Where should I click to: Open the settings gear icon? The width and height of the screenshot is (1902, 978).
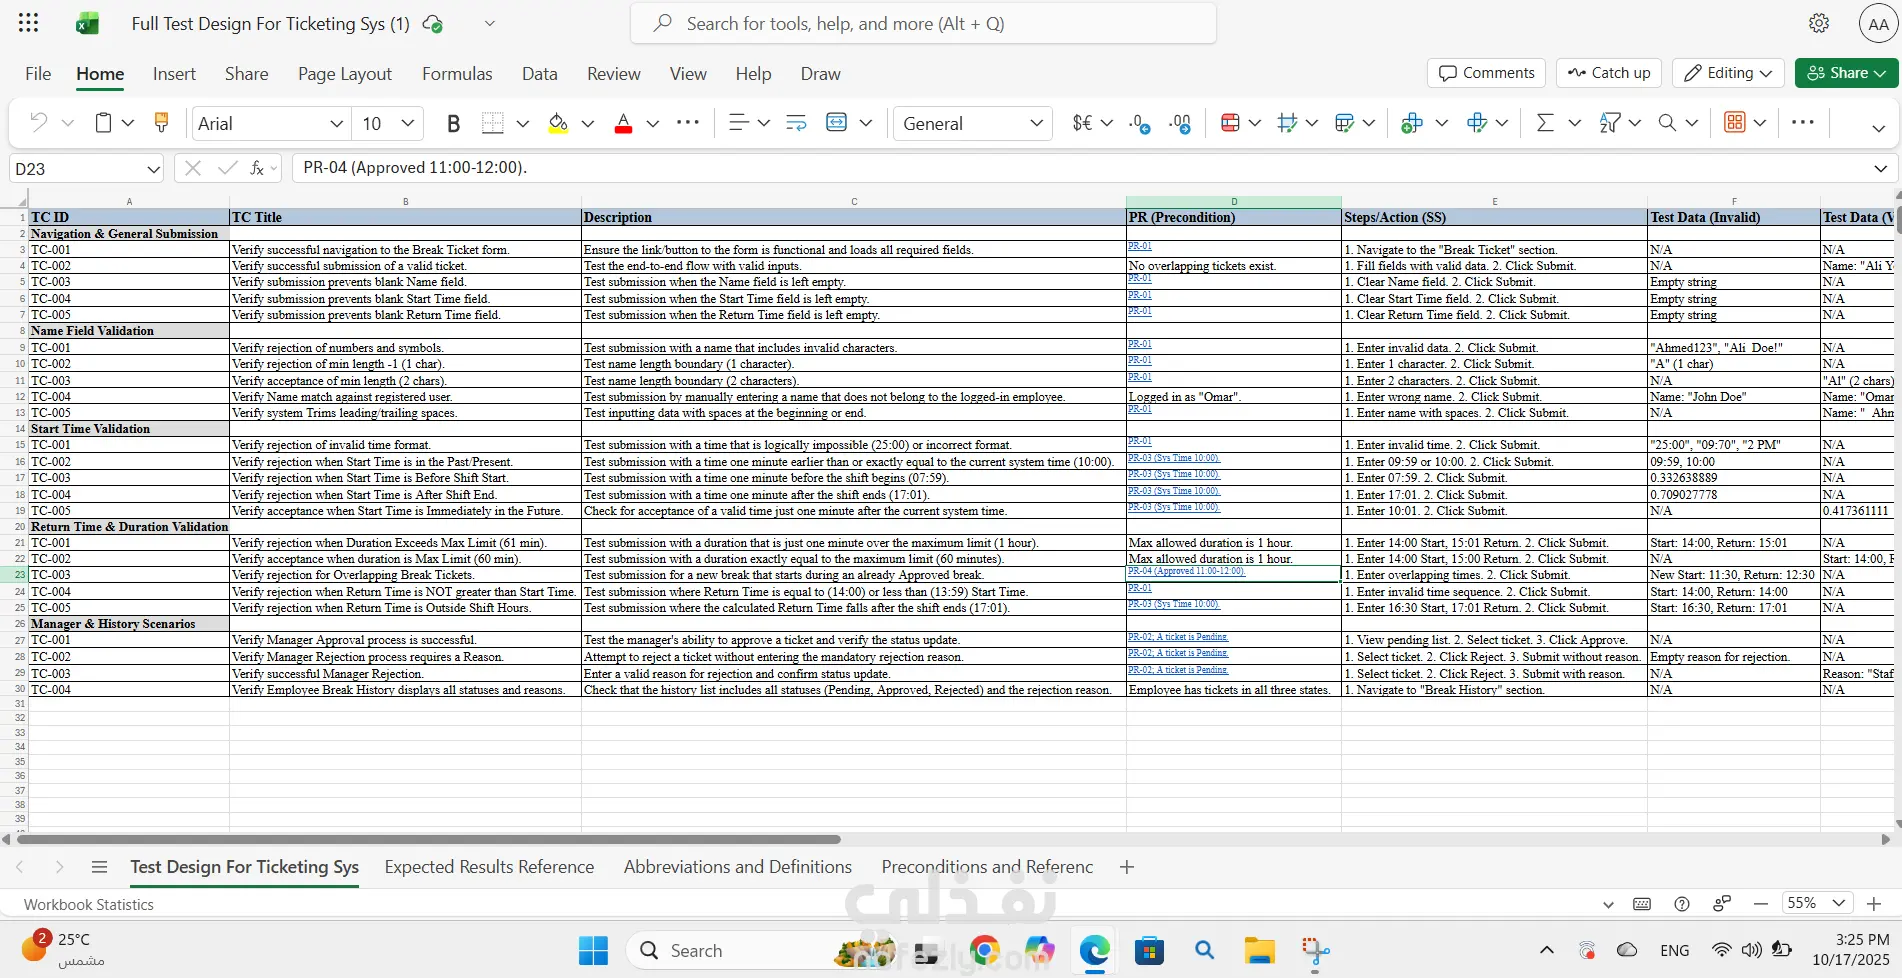pos(1819,23)
